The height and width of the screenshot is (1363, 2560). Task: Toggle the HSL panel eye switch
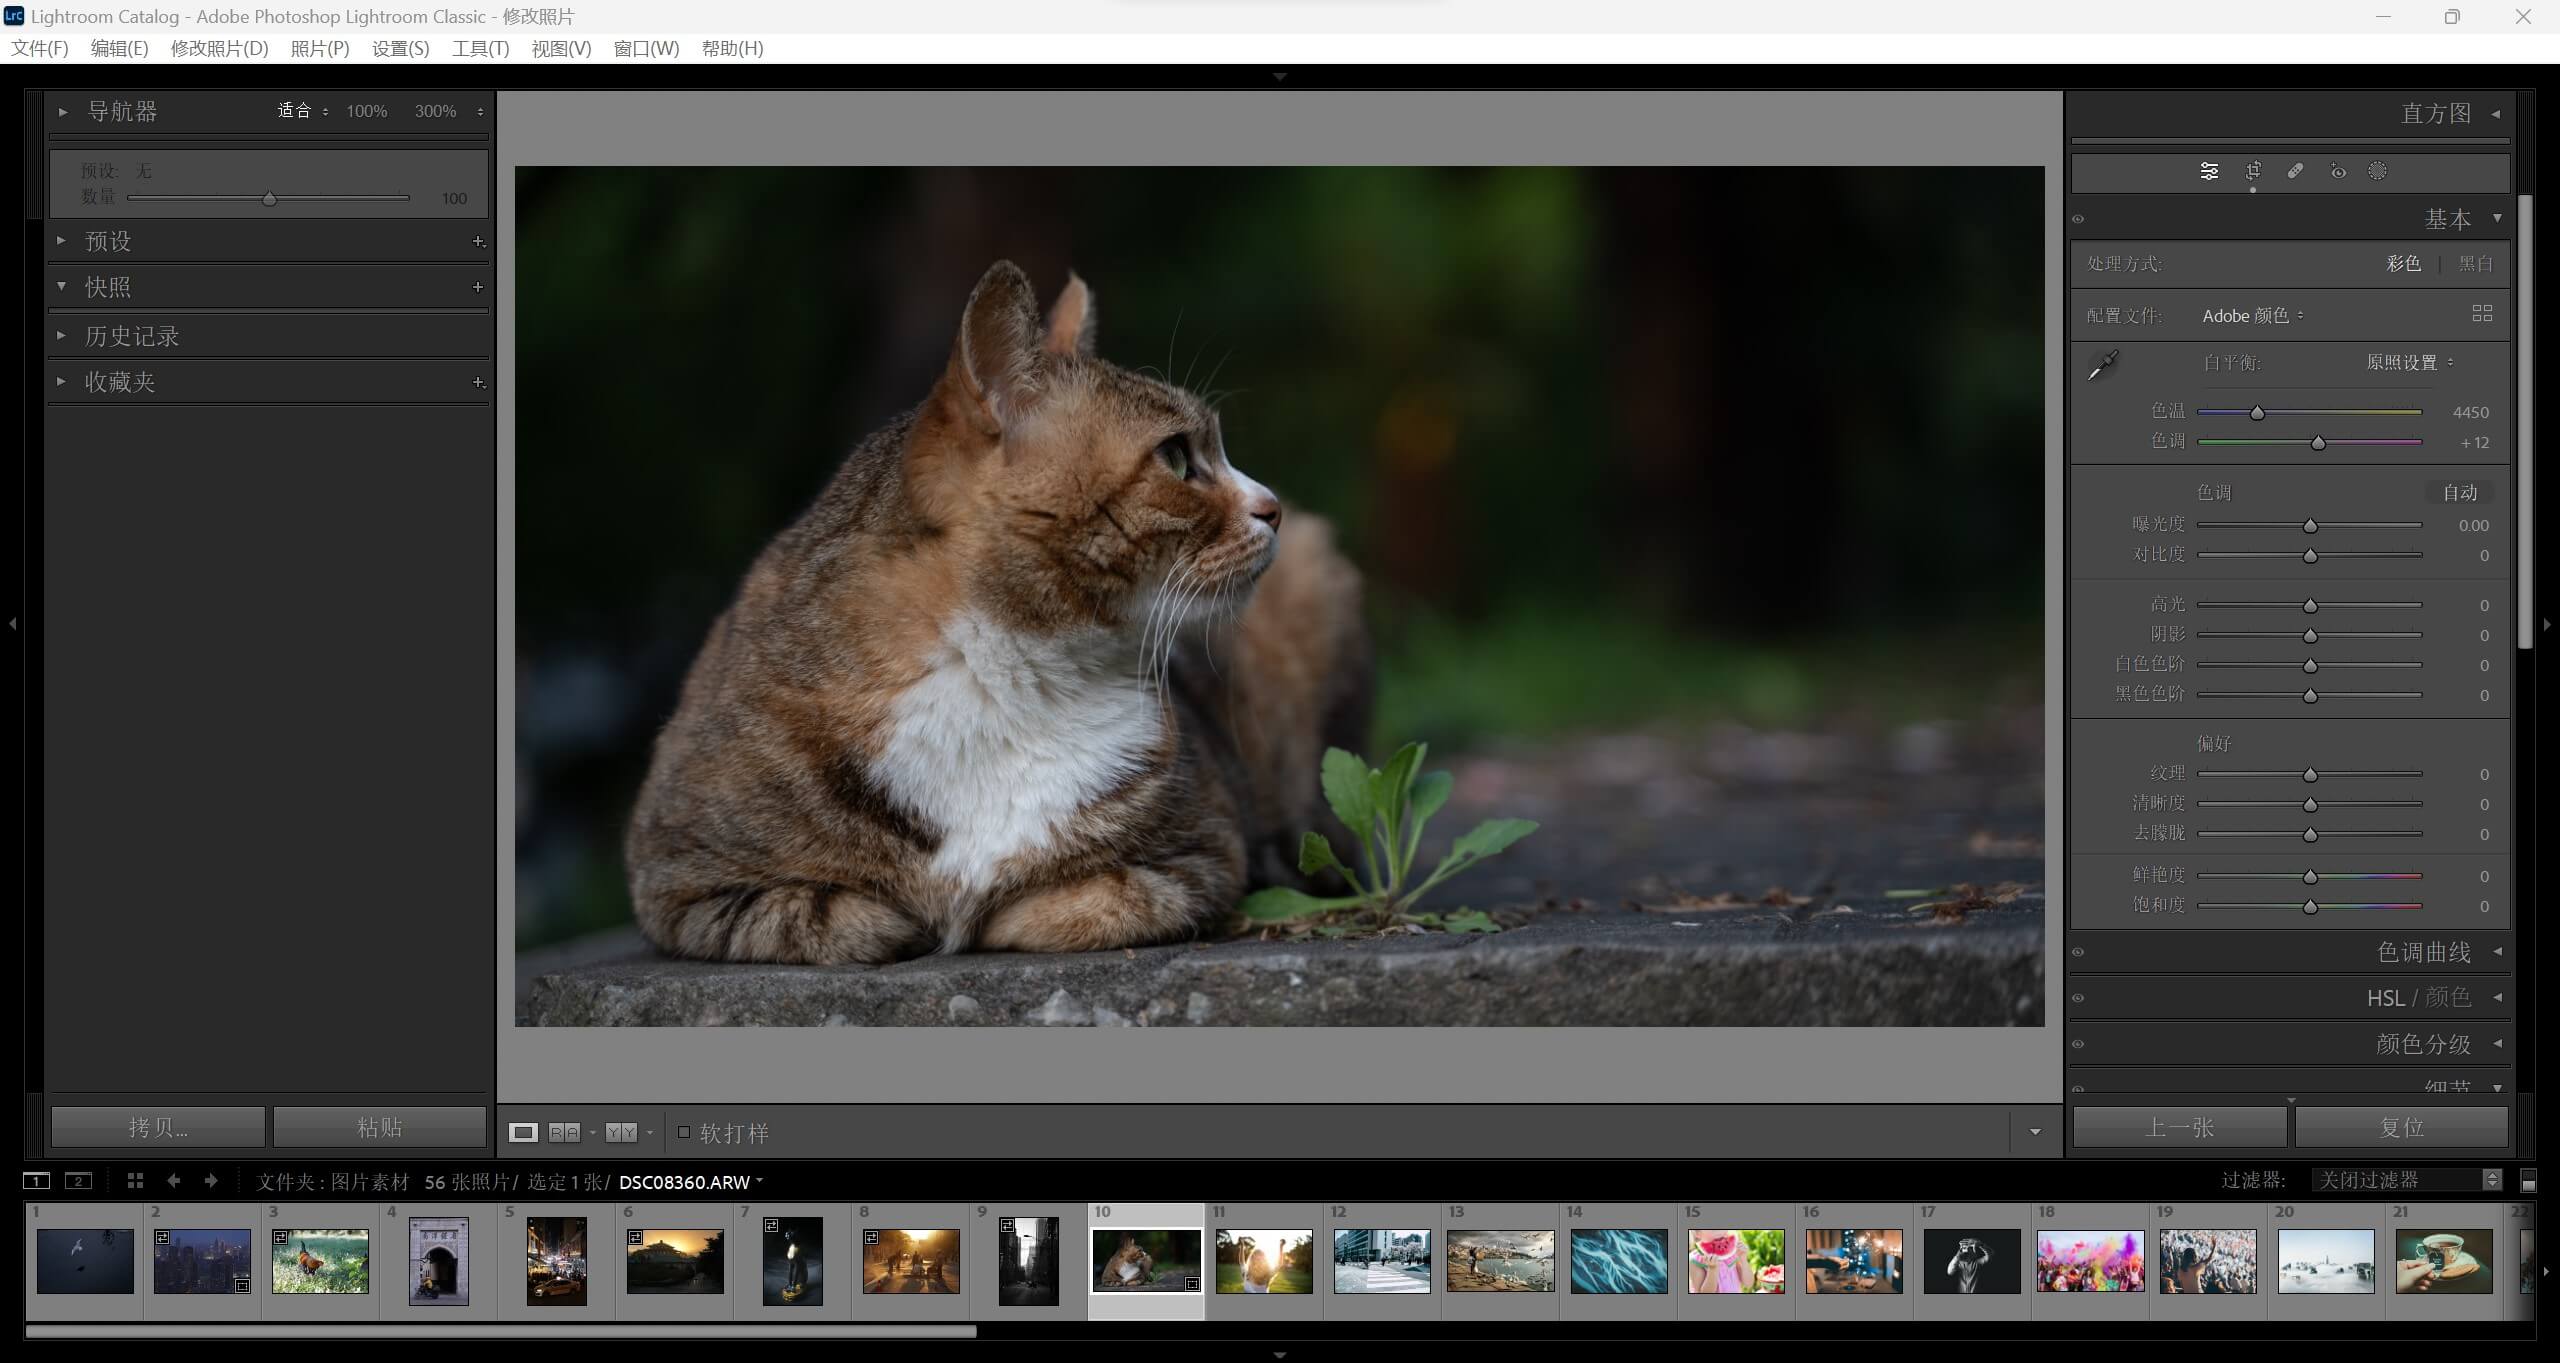click(2078, 998)
